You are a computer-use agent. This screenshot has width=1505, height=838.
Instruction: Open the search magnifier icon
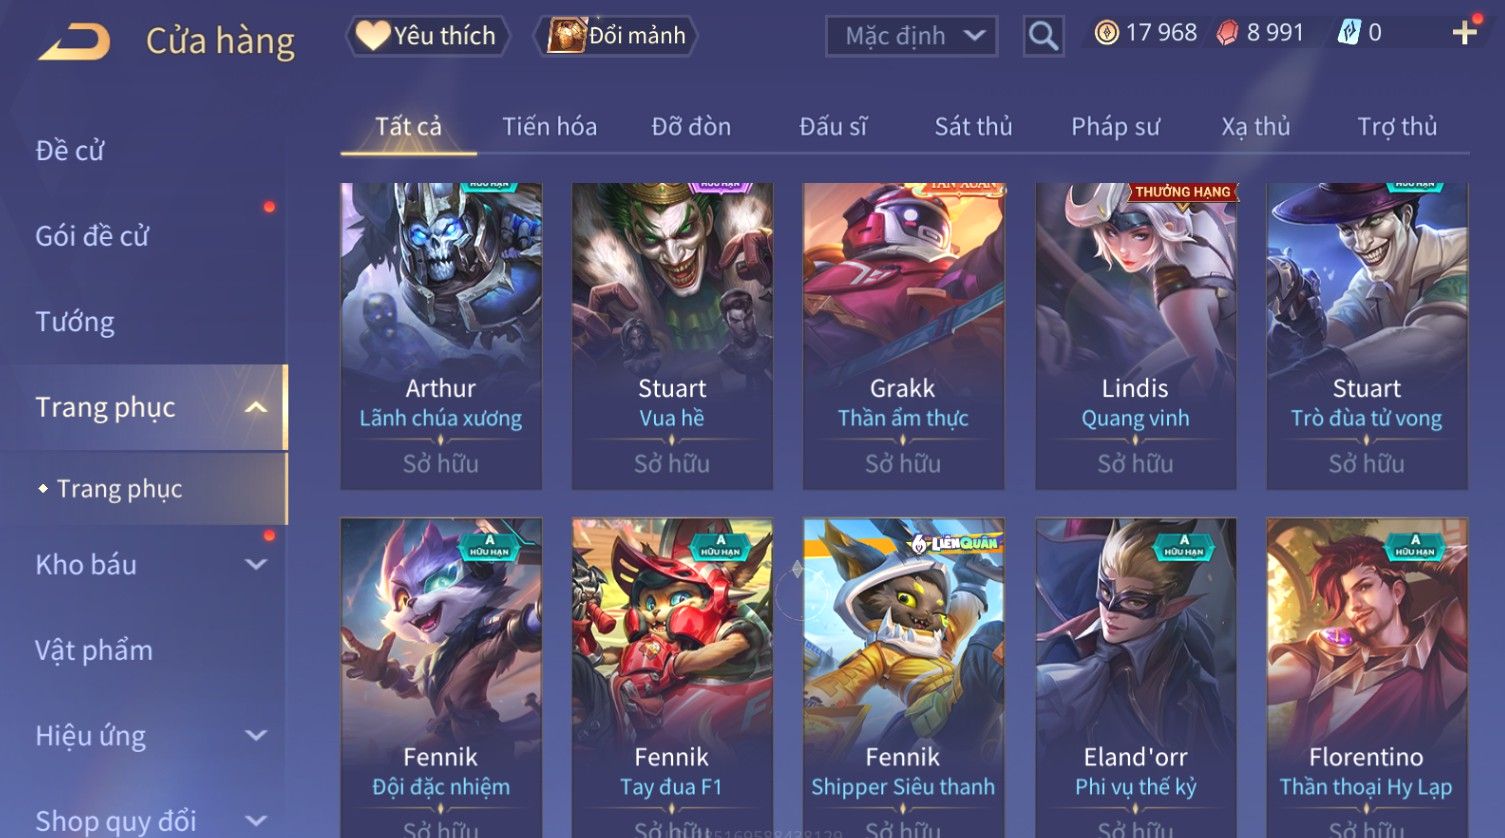coord(1043,36)
